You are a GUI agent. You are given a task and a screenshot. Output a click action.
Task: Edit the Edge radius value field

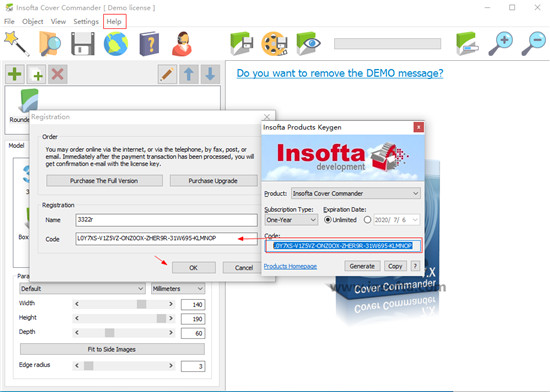pos(193,366)
